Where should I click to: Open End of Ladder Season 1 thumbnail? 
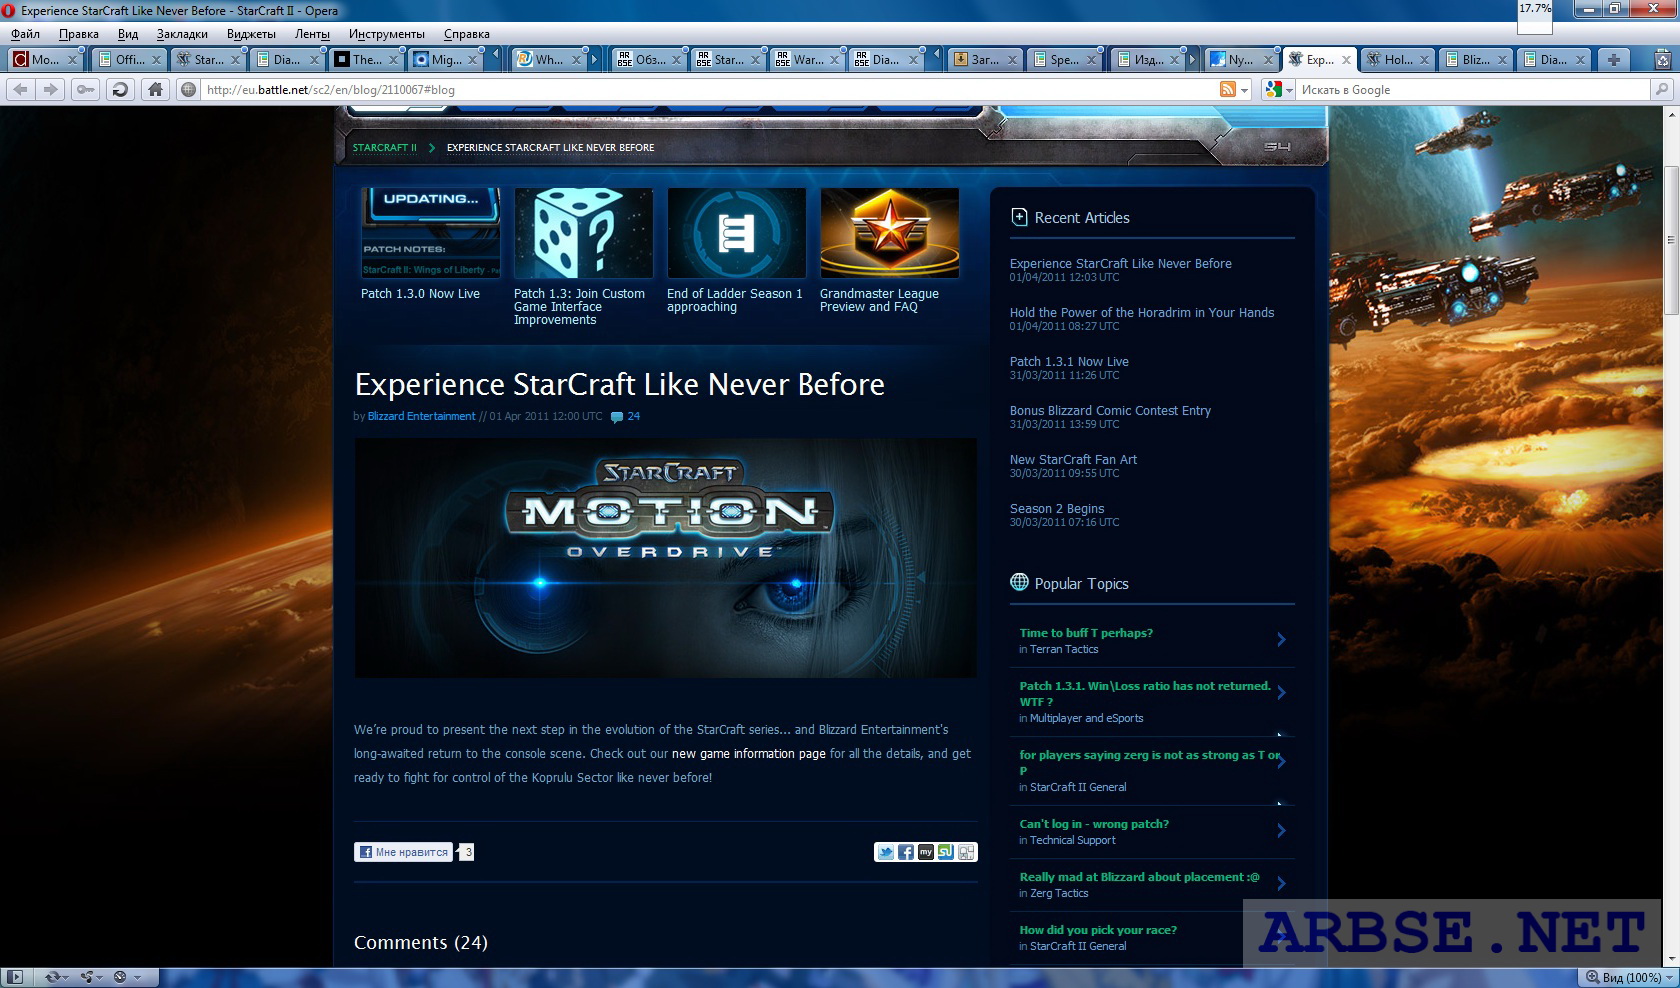736,233
